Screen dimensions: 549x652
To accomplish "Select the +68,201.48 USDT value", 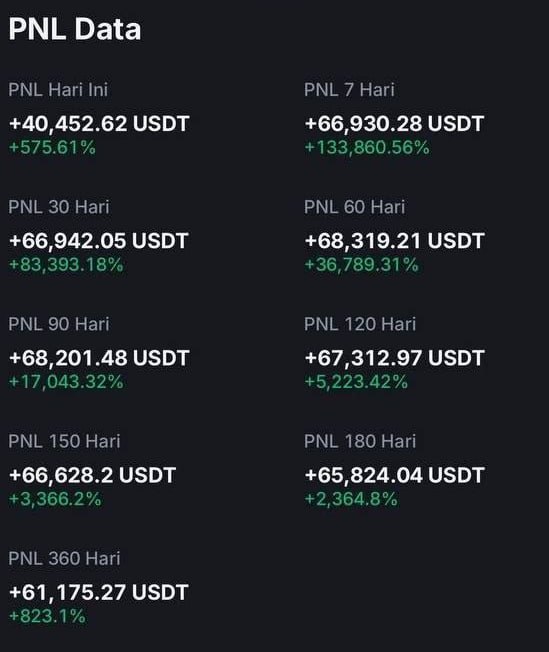I will tap(99, 358).
